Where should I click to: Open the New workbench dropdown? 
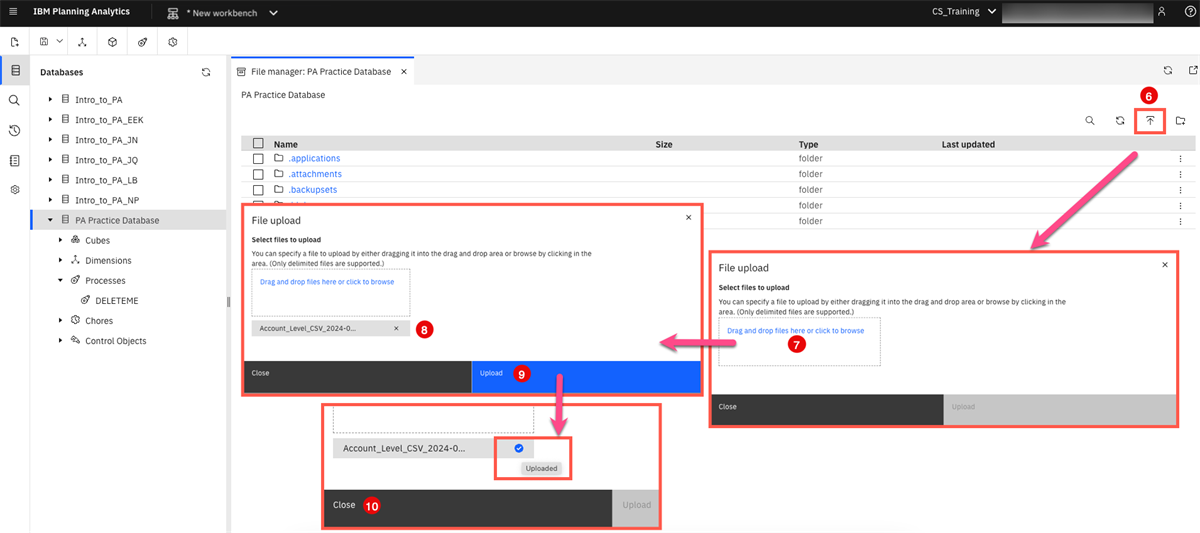pos(273,12)
